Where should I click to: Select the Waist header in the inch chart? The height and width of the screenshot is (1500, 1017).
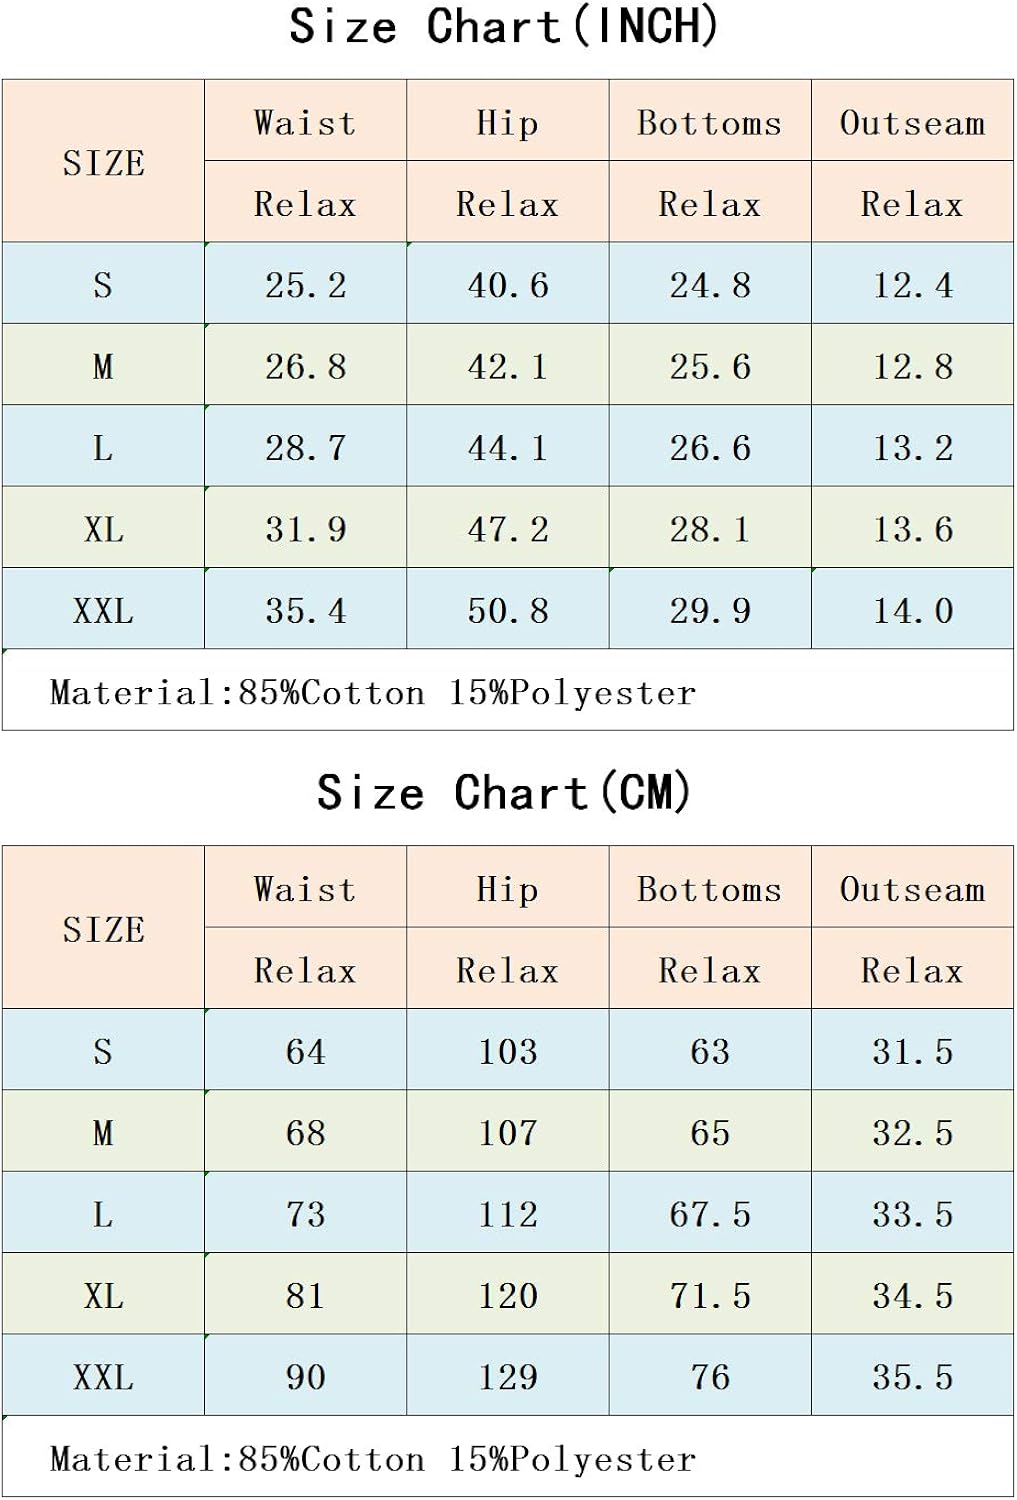click(x=305, y=123)
